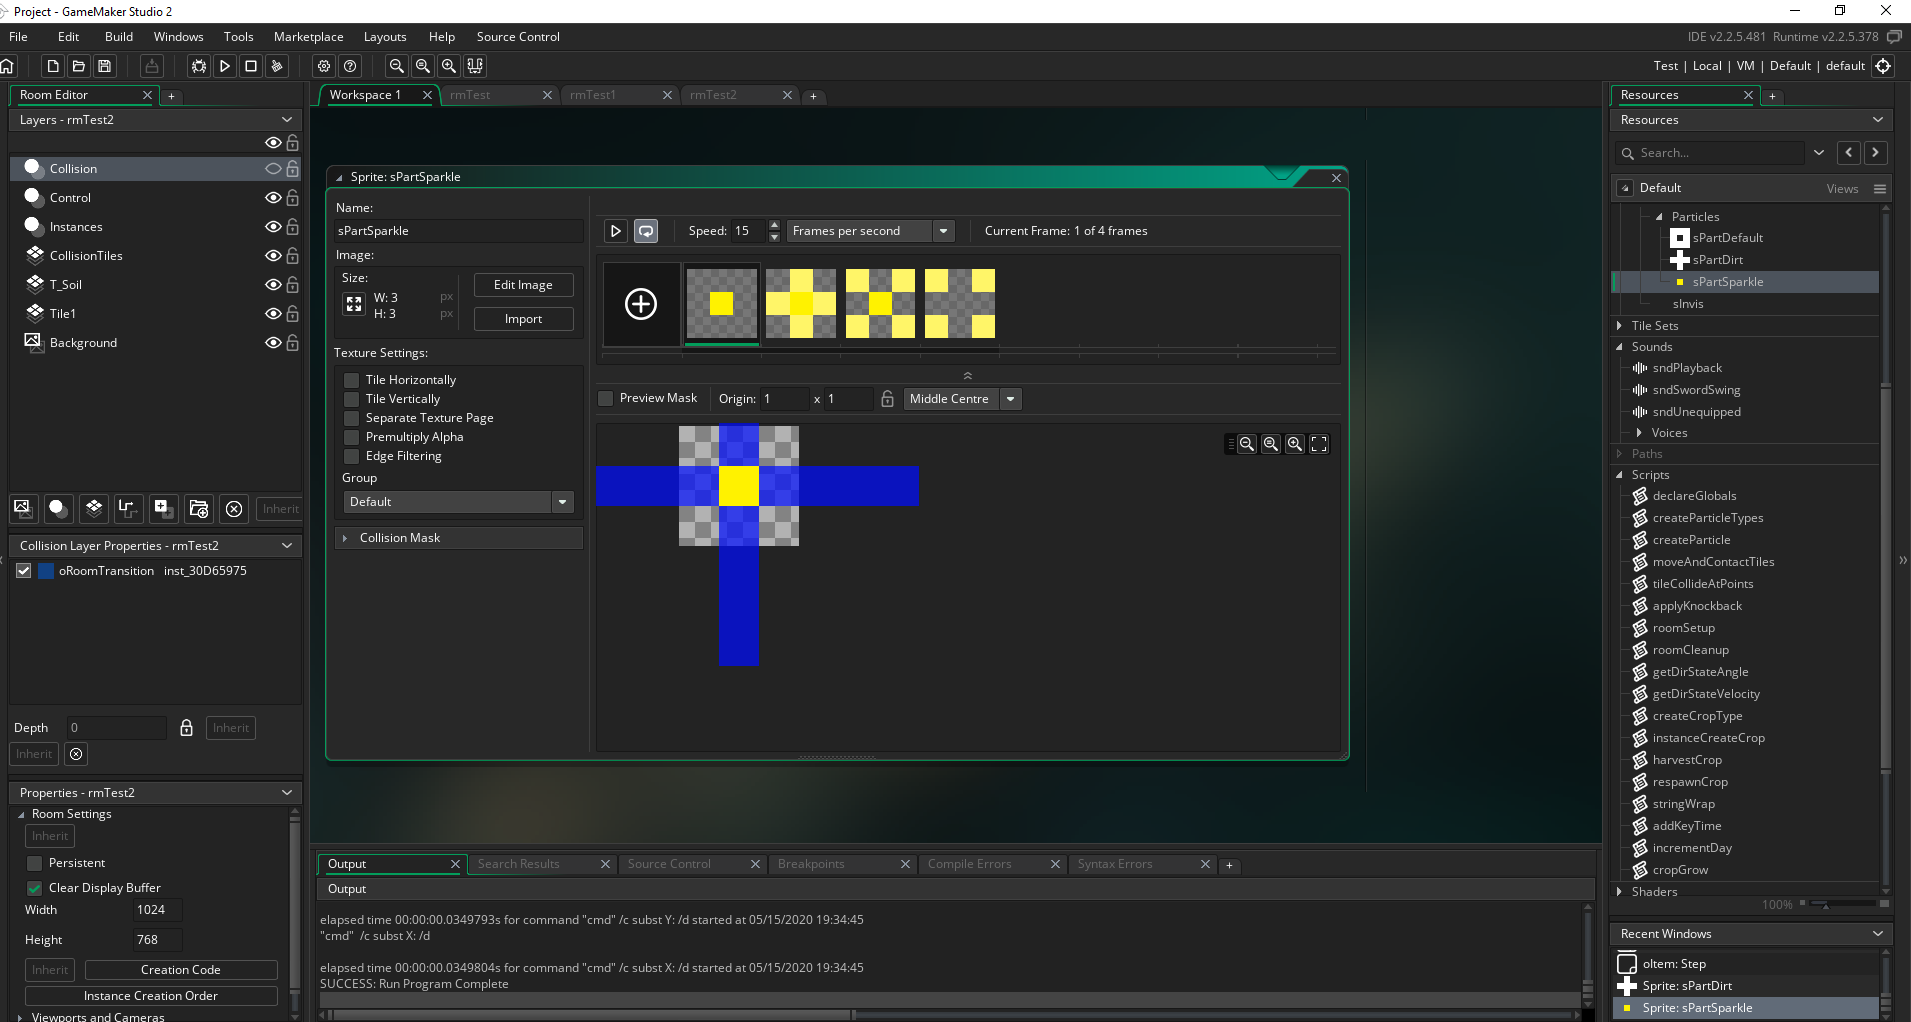Click the Debug bug icon in toolbar
The height and width of the screenshot is (1022, 1911).
199,66
